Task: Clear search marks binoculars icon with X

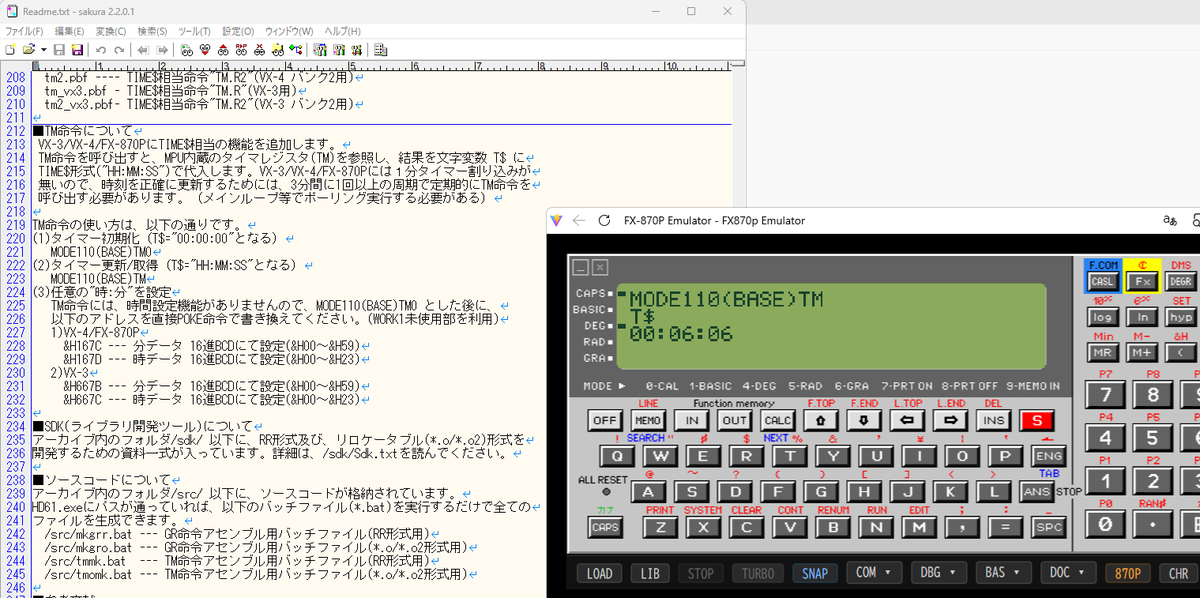Action: click(259, 49)
